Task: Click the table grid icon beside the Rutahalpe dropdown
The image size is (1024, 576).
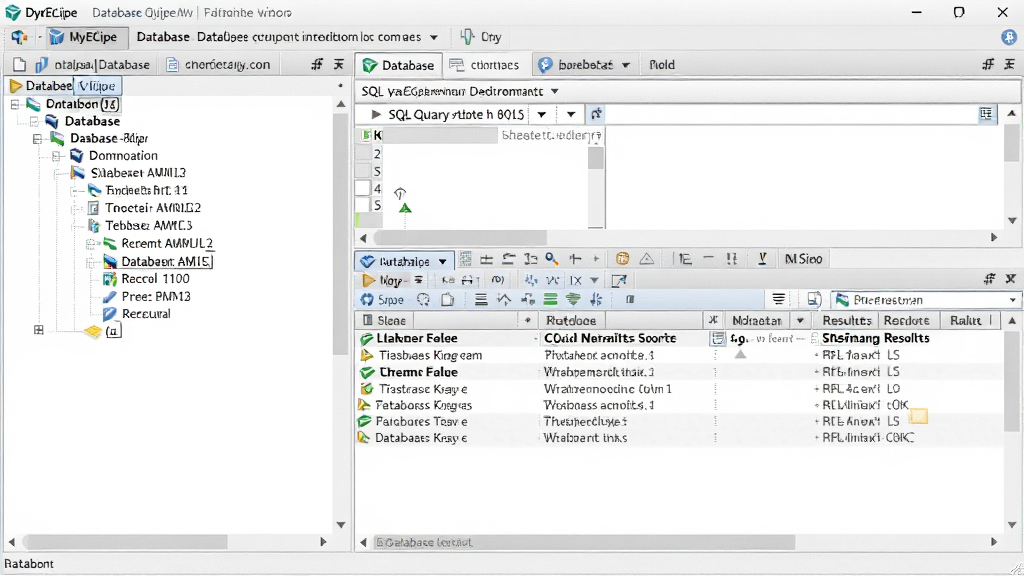Action: (x=465, y=259)
